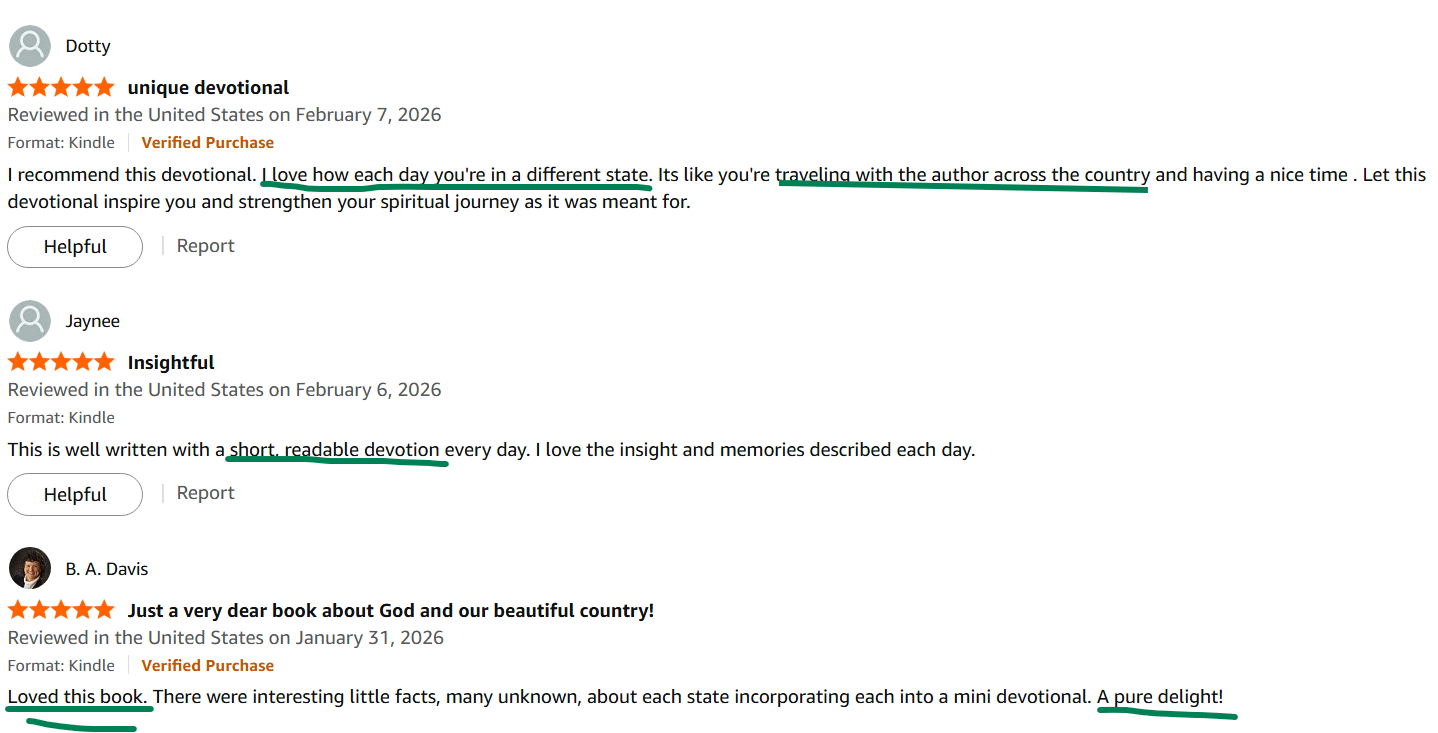Open the "unique devotional" review title
The height and width of the screenshot is (733, 1438).
coord(208,87)
